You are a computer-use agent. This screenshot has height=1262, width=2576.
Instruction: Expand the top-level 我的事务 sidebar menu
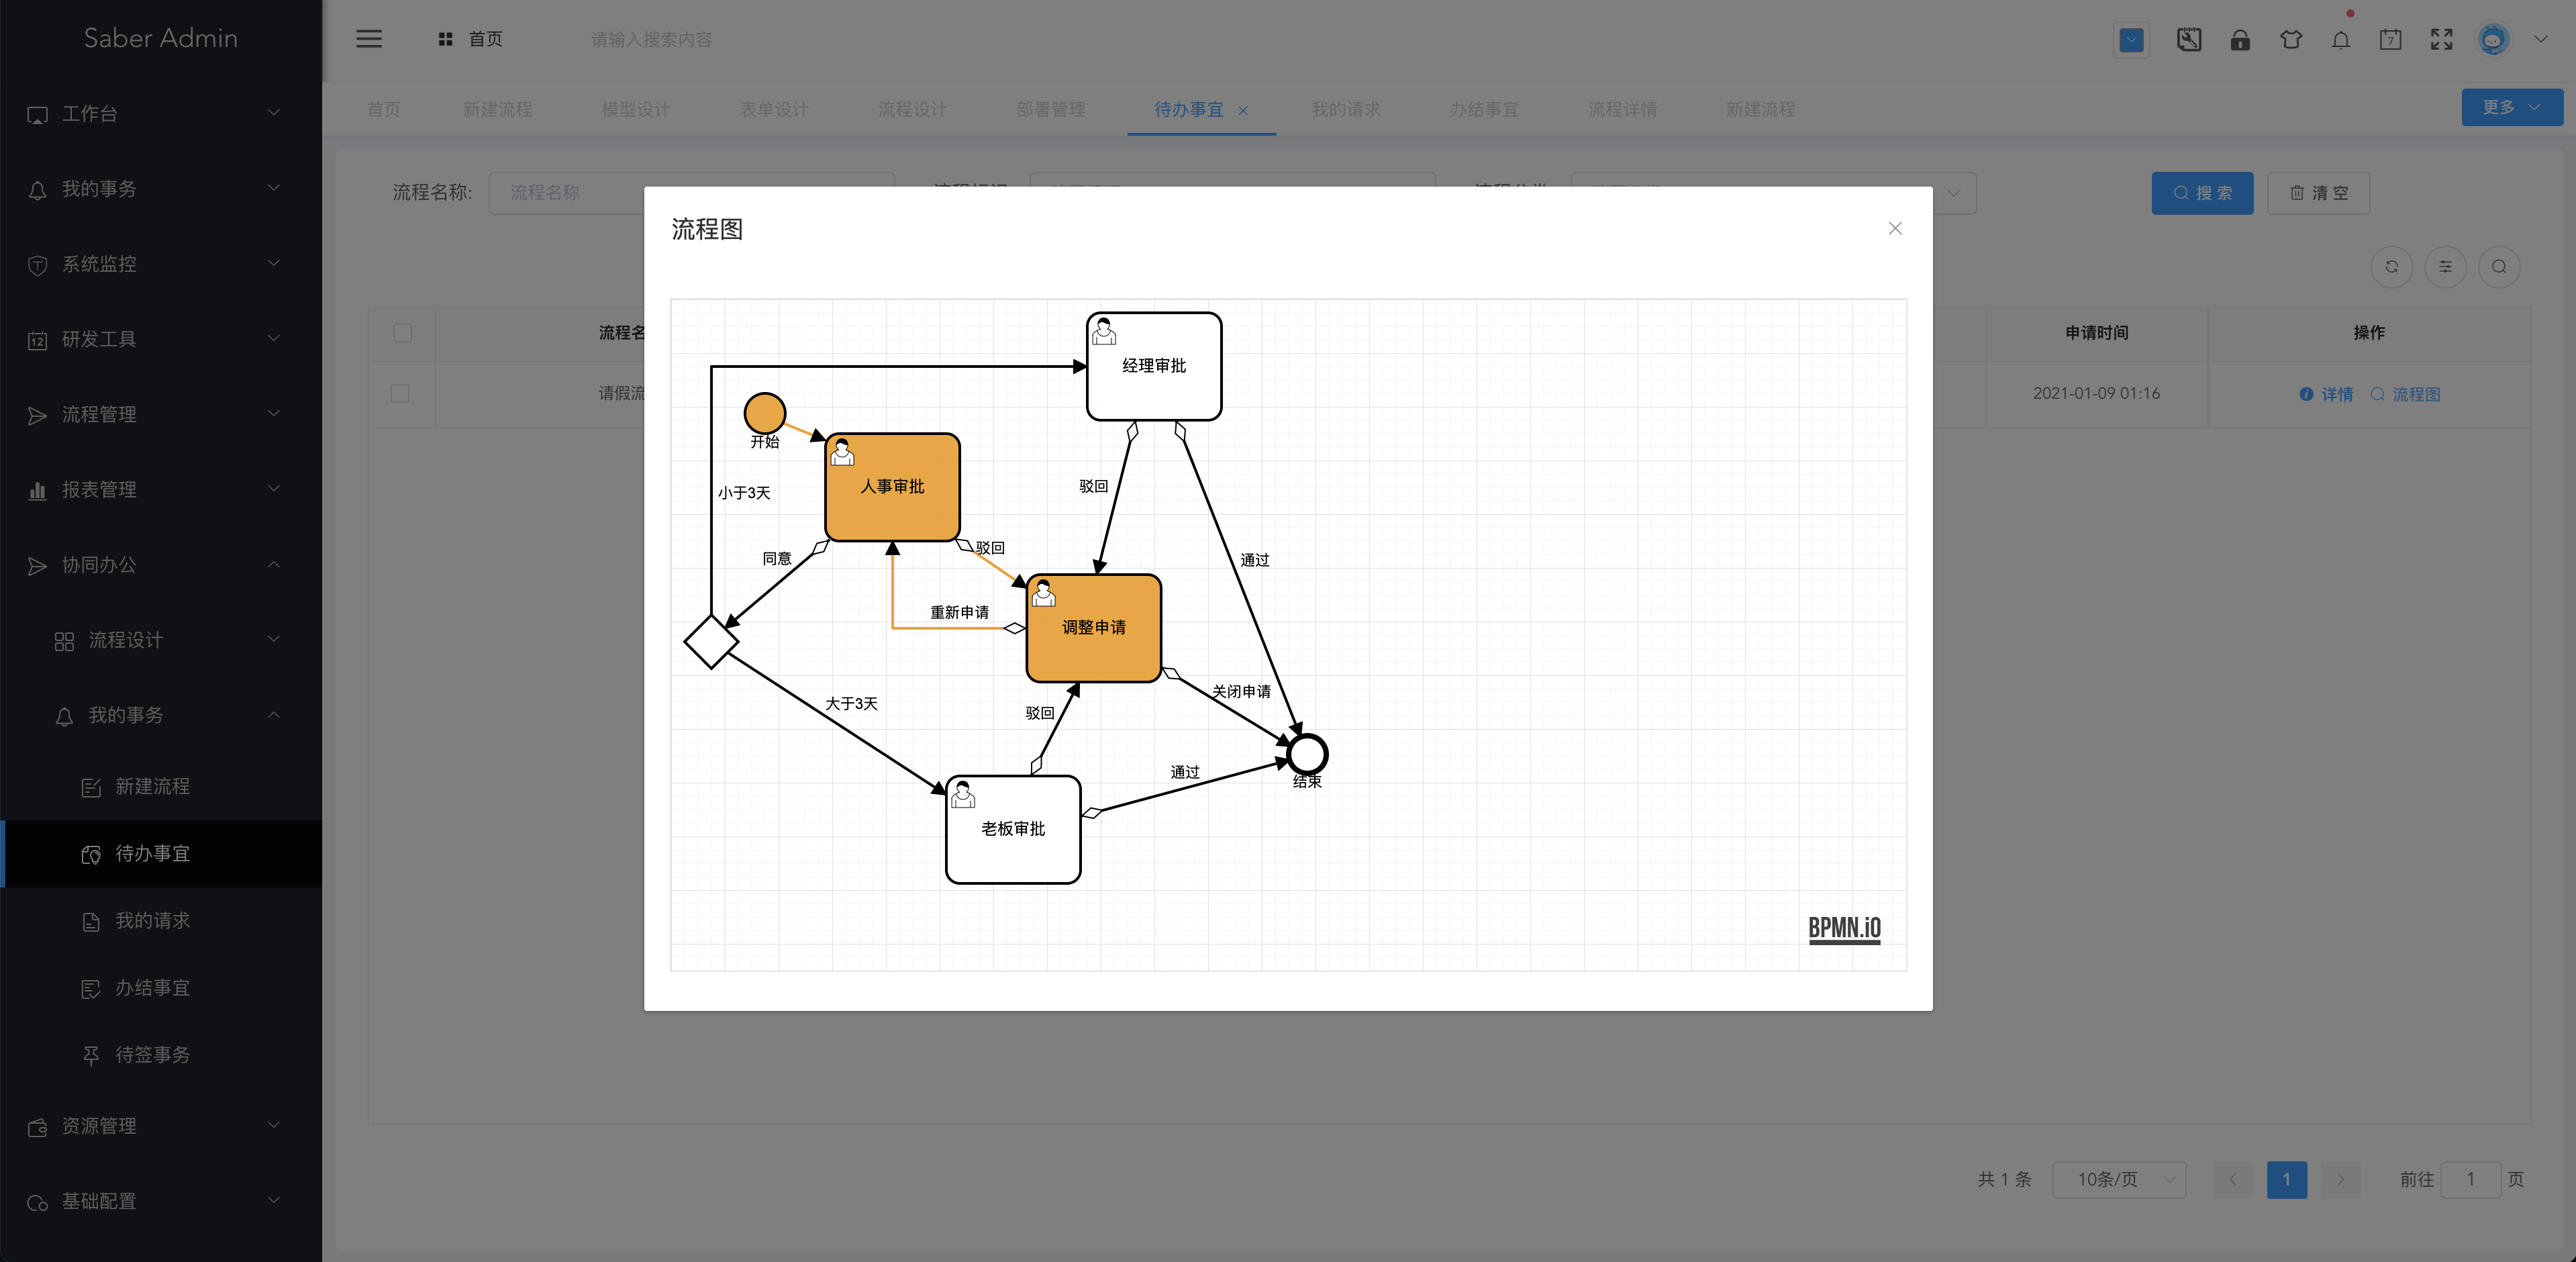[161, 188]
